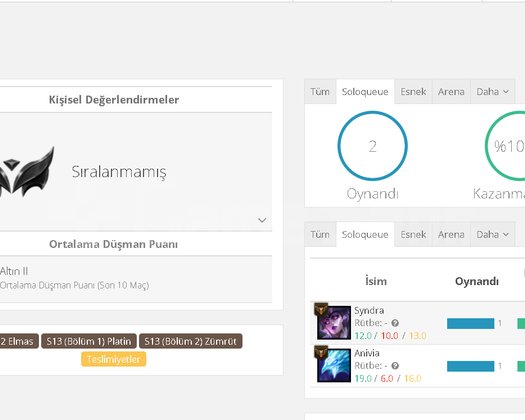Click Oynandı label under blue circle
Image resolution: width=525 pixels, height=420 pixels.
point(373,194)
